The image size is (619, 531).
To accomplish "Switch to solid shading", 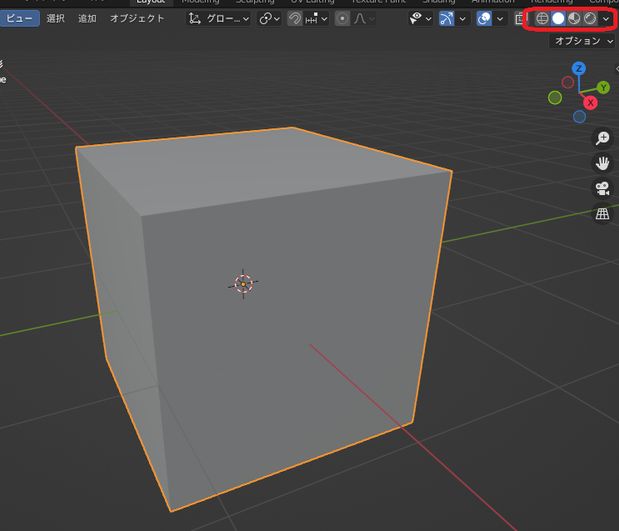I will click(558, 18).
